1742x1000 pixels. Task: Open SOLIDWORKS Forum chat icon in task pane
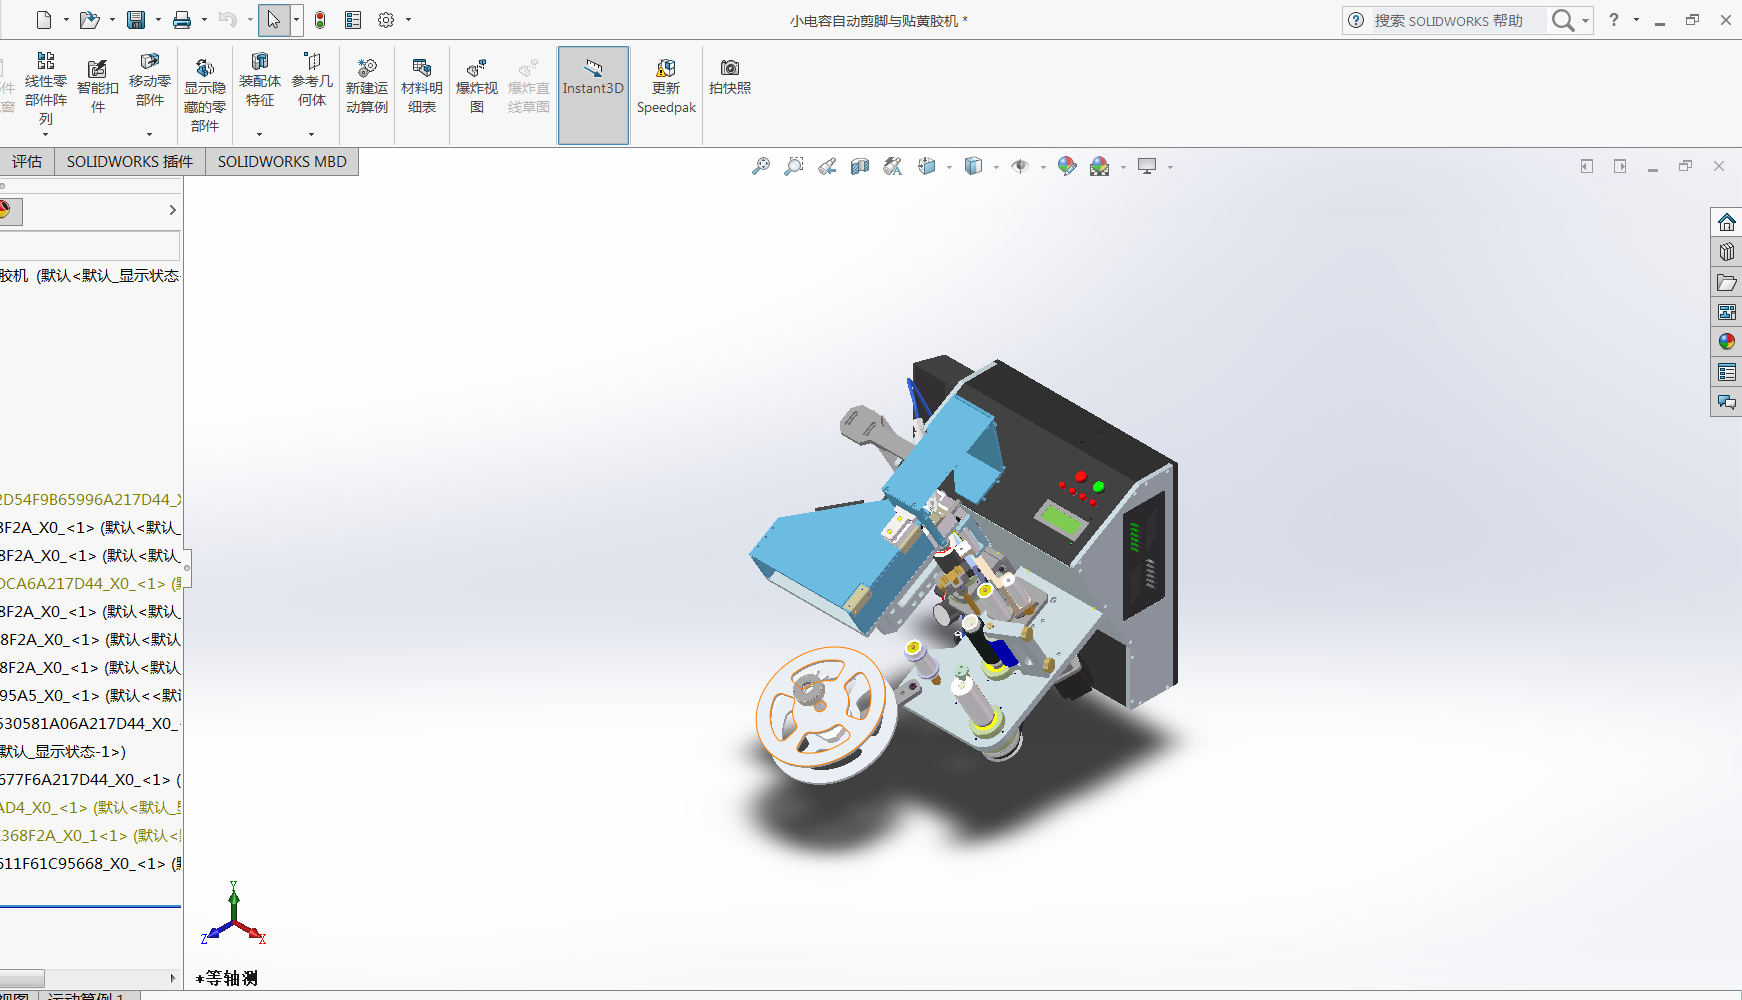pyautogui.click(x=1727, y=402)
